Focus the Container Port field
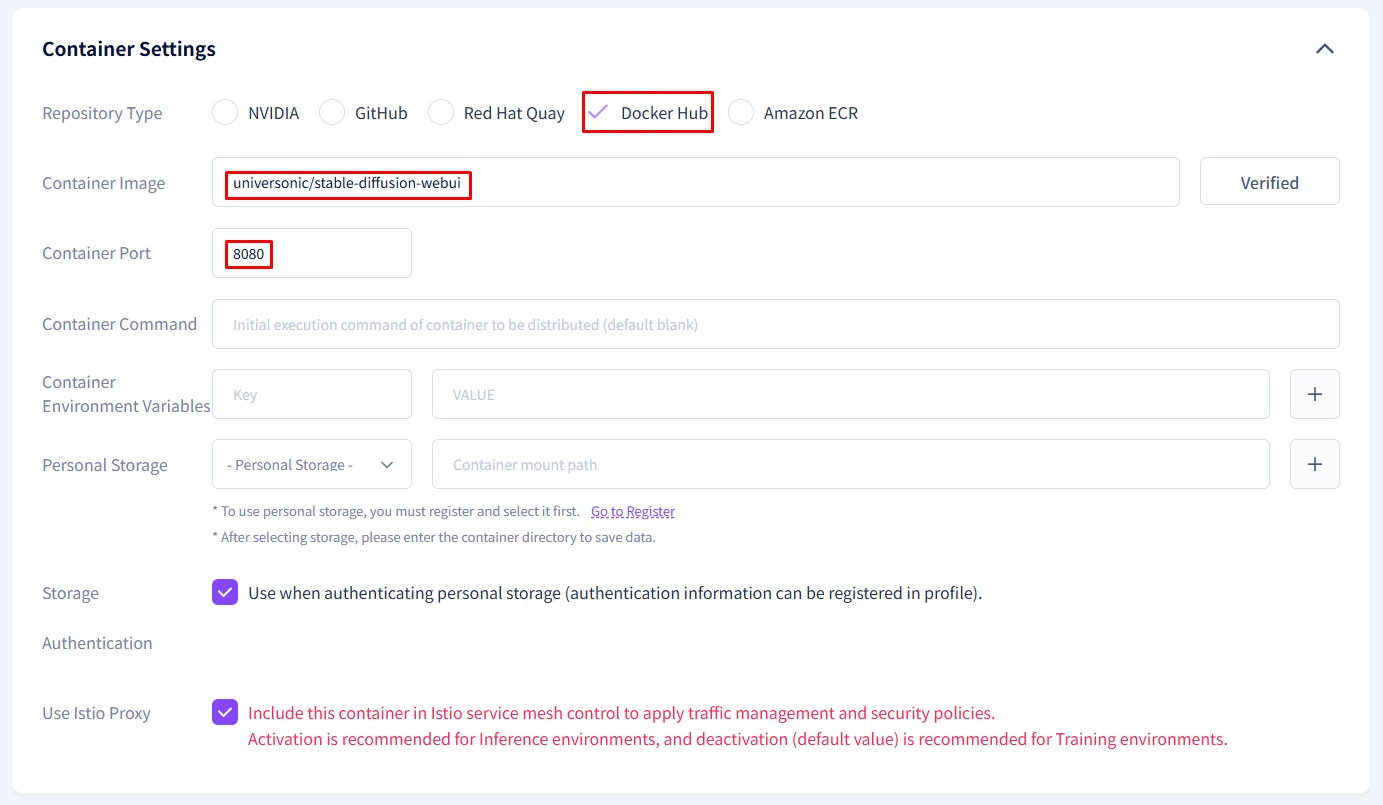 pyautogui.click(x=330, y=254)
